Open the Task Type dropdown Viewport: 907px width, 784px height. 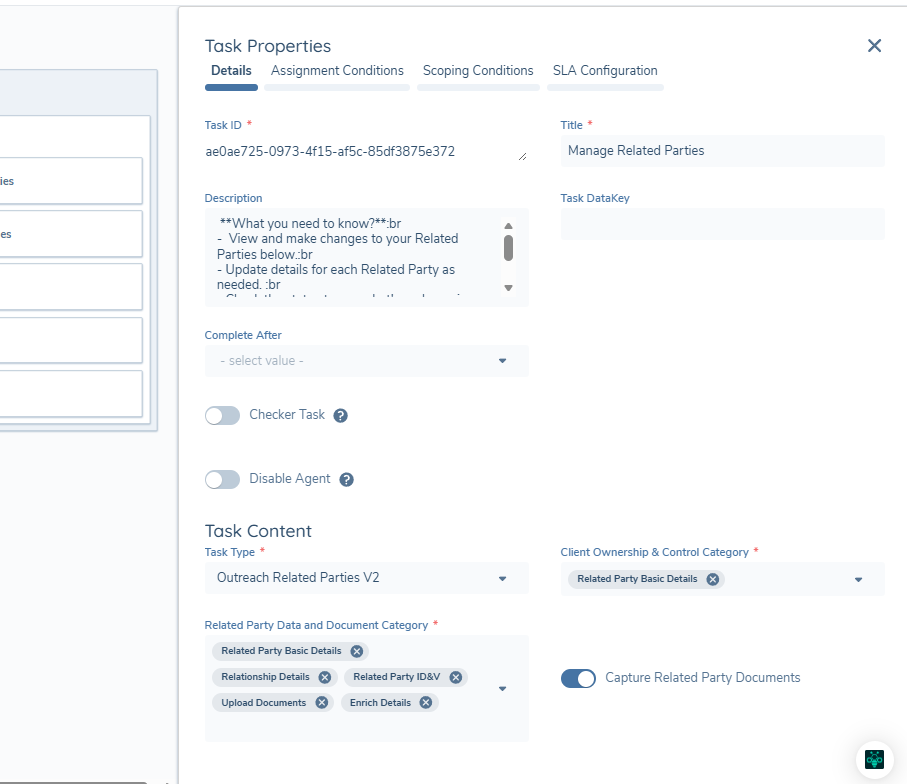[x=367, y=578]
